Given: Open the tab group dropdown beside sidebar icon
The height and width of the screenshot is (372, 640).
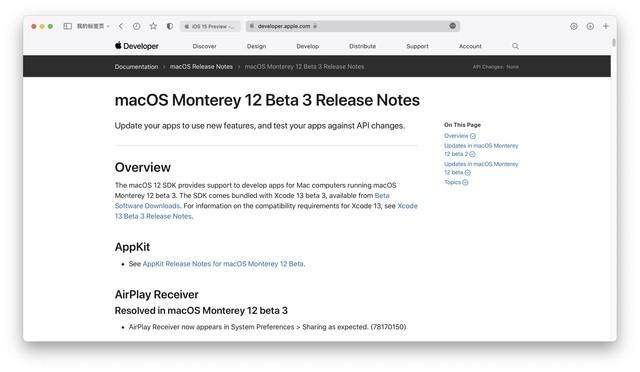Looking at the screenshot, I should pyautogui.click(x=93, y=26).
